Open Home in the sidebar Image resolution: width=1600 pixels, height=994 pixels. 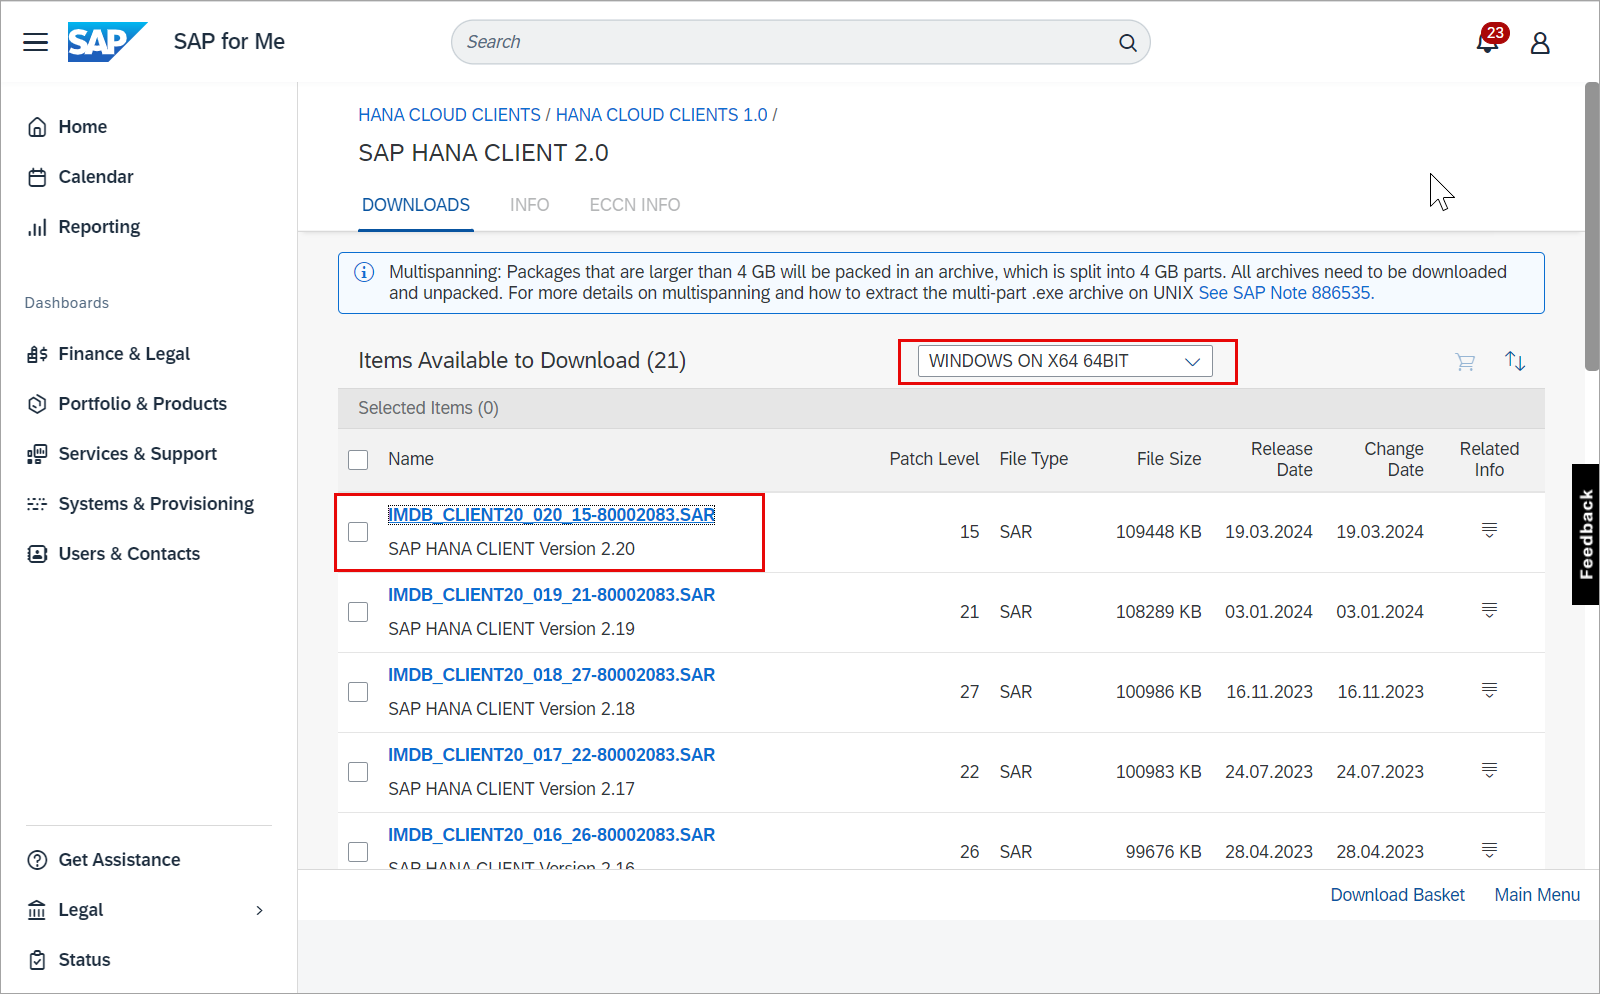(x=83, y=127)
